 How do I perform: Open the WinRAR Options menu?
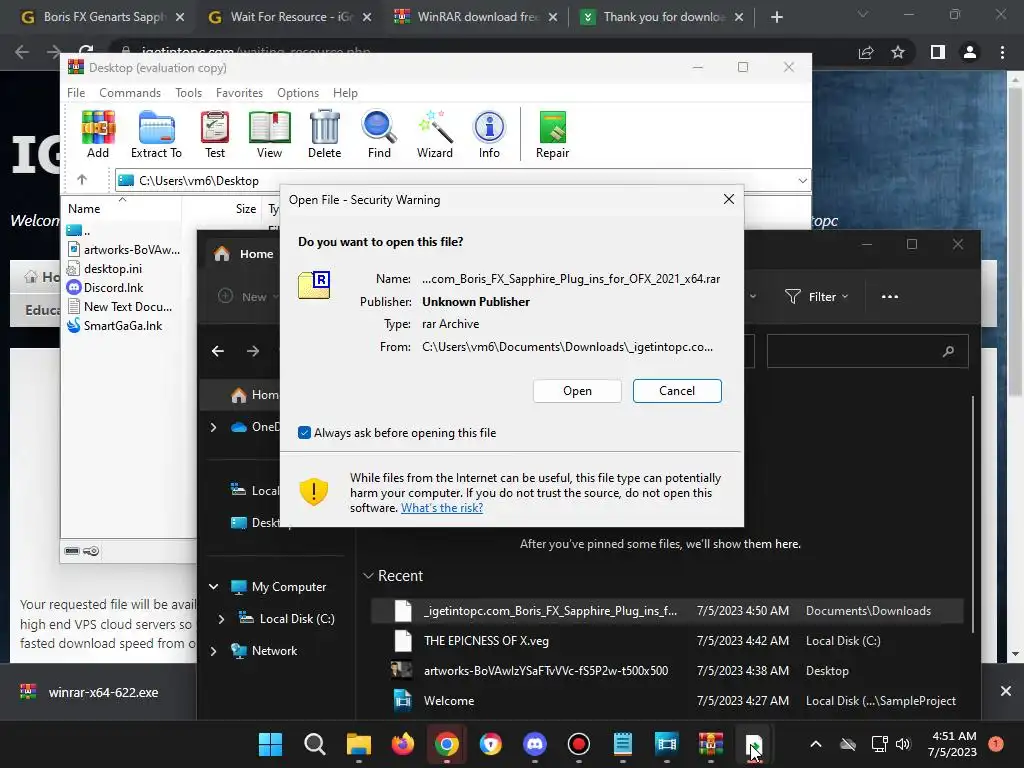[298, 93]
